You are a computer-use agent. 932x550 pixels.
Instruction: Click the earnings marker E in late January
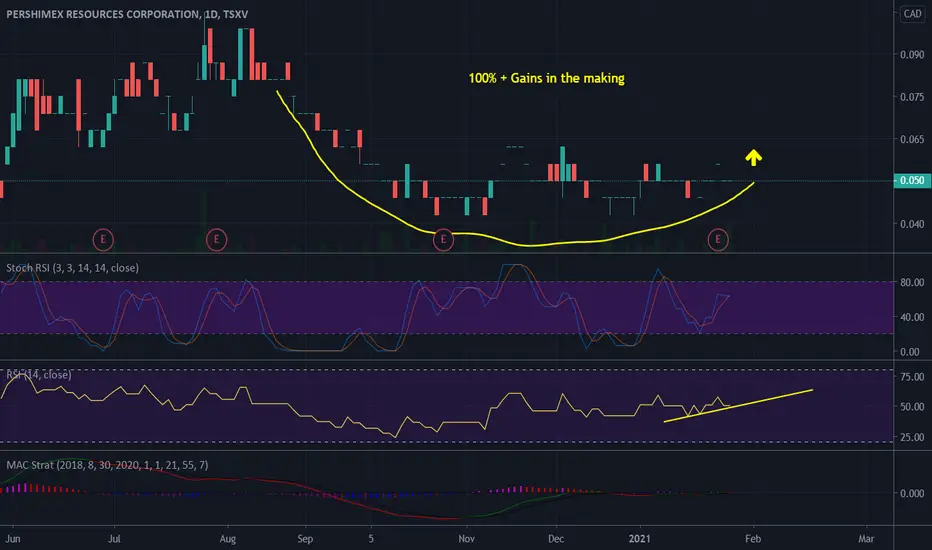[718, 240]
